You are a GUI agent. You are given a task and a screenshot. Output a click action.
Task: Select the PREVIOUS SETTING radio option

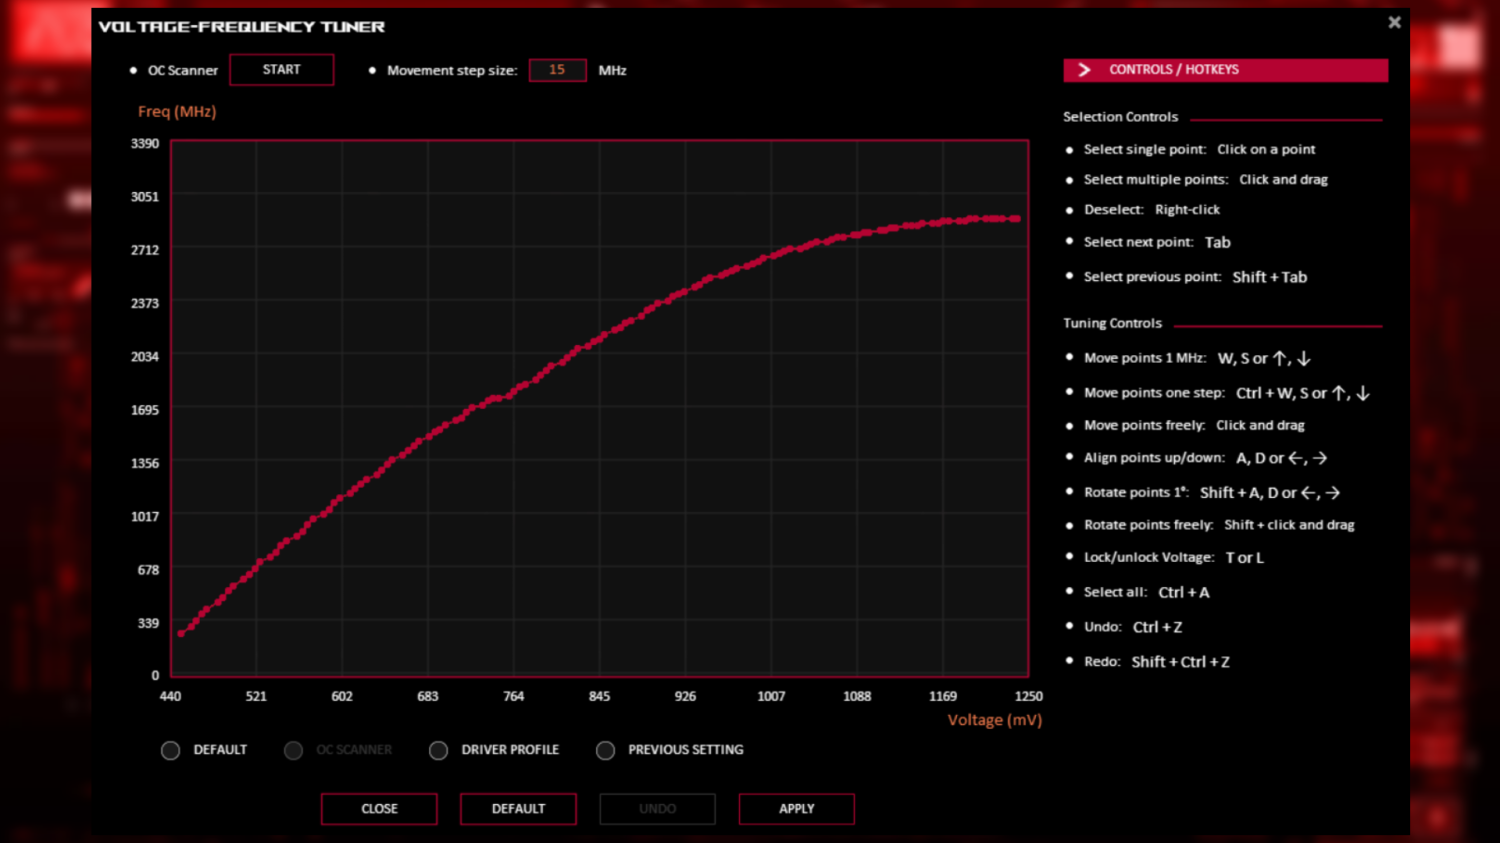(x=605, y=750)
